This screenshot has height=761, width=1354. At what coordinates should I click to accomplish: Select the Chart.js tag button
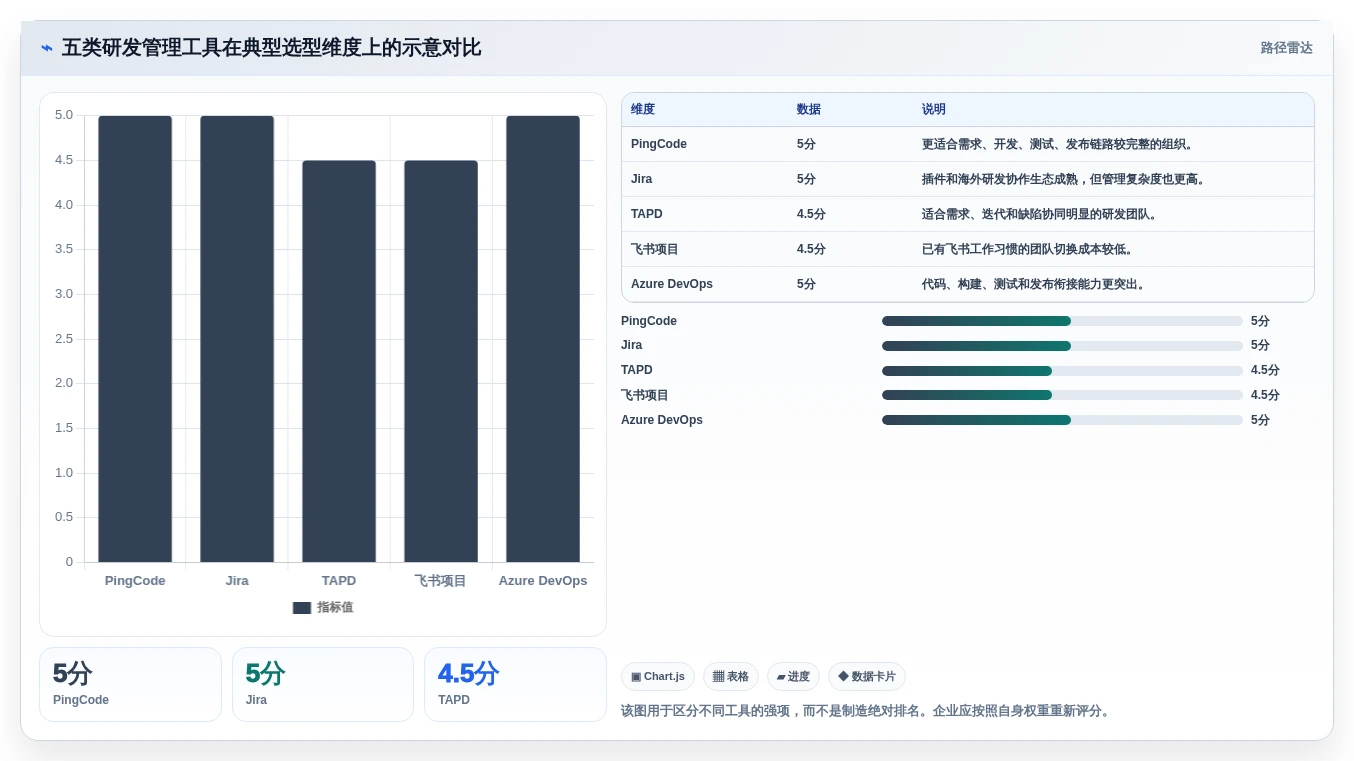658,677
